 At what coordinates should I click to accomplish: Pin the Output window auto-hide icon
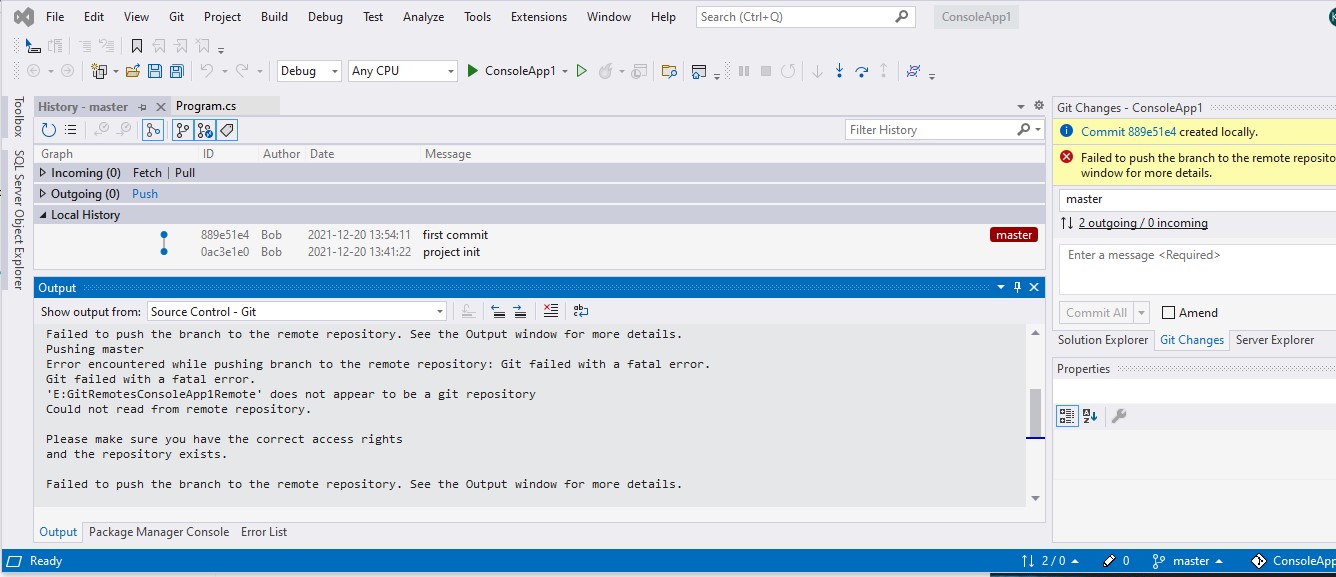[1018, 288]
